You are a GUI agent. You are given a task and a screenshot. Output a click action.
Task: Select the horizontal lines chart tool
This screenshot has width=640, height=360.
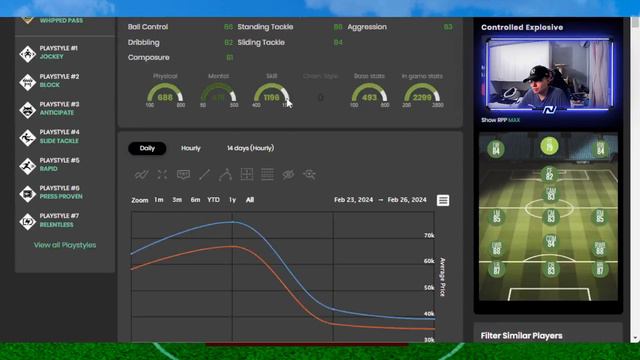tap(267, 174)
